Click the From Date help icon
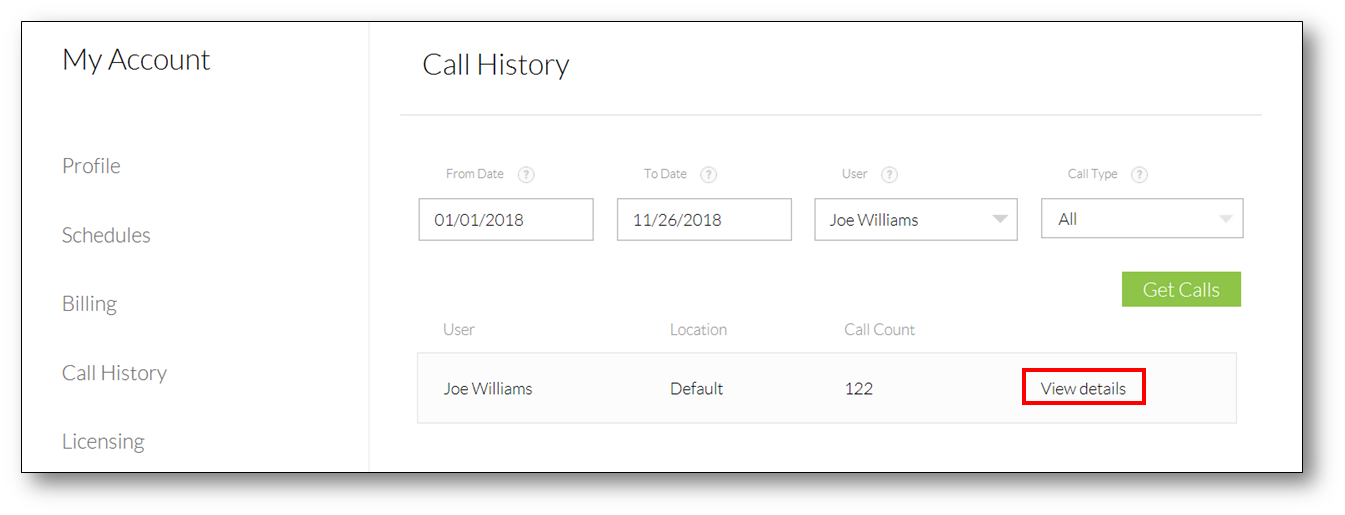The height and width of the screenshot is (515, 1345). pyautogui.click(x=526, y=174)
